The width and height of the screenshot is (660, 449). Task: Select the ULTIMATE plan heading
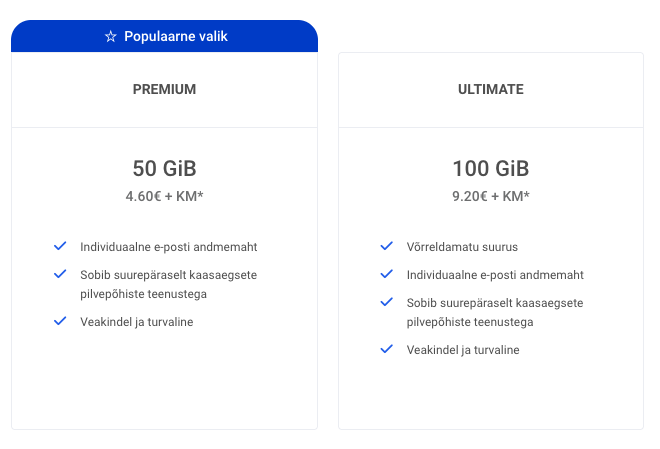490,89
